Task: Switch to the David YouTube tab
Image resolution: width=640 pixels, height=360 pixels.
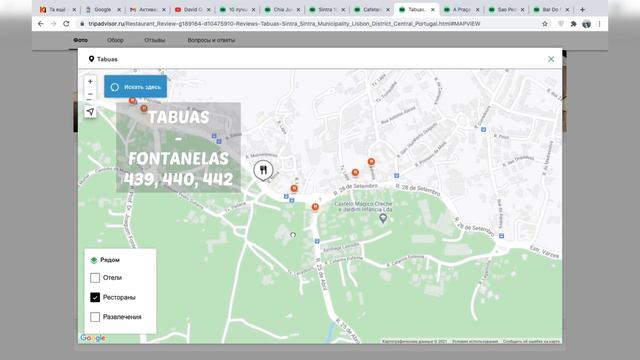Action: [192, 9]
